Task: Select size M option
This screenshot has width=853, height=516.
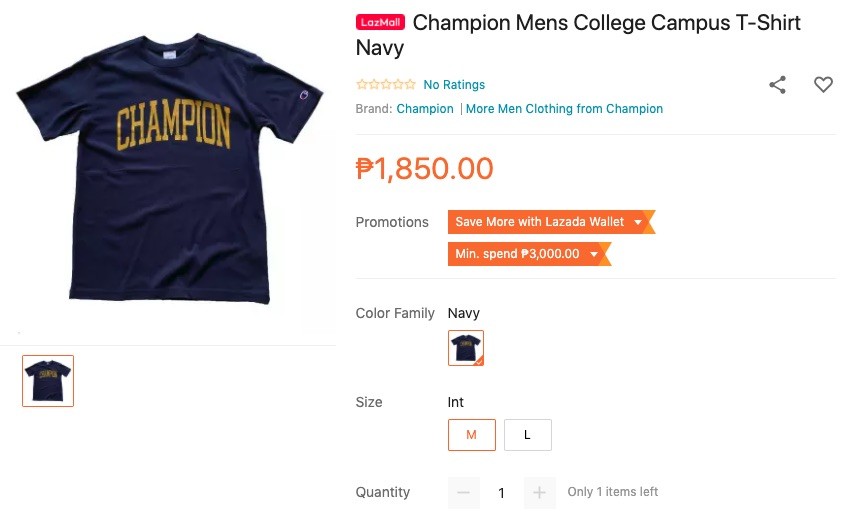Action: [472, 434]
